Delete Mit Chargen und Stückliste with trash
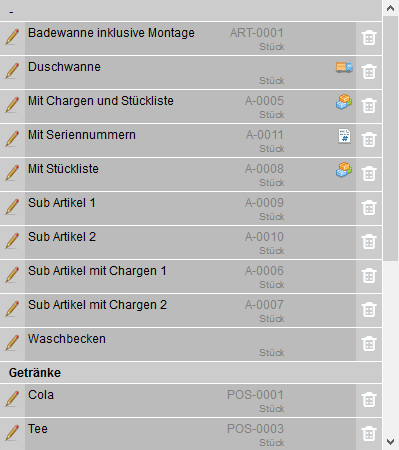Image resolution: width=399 pixels, height=450 pixels. click(x=369, y=105)
